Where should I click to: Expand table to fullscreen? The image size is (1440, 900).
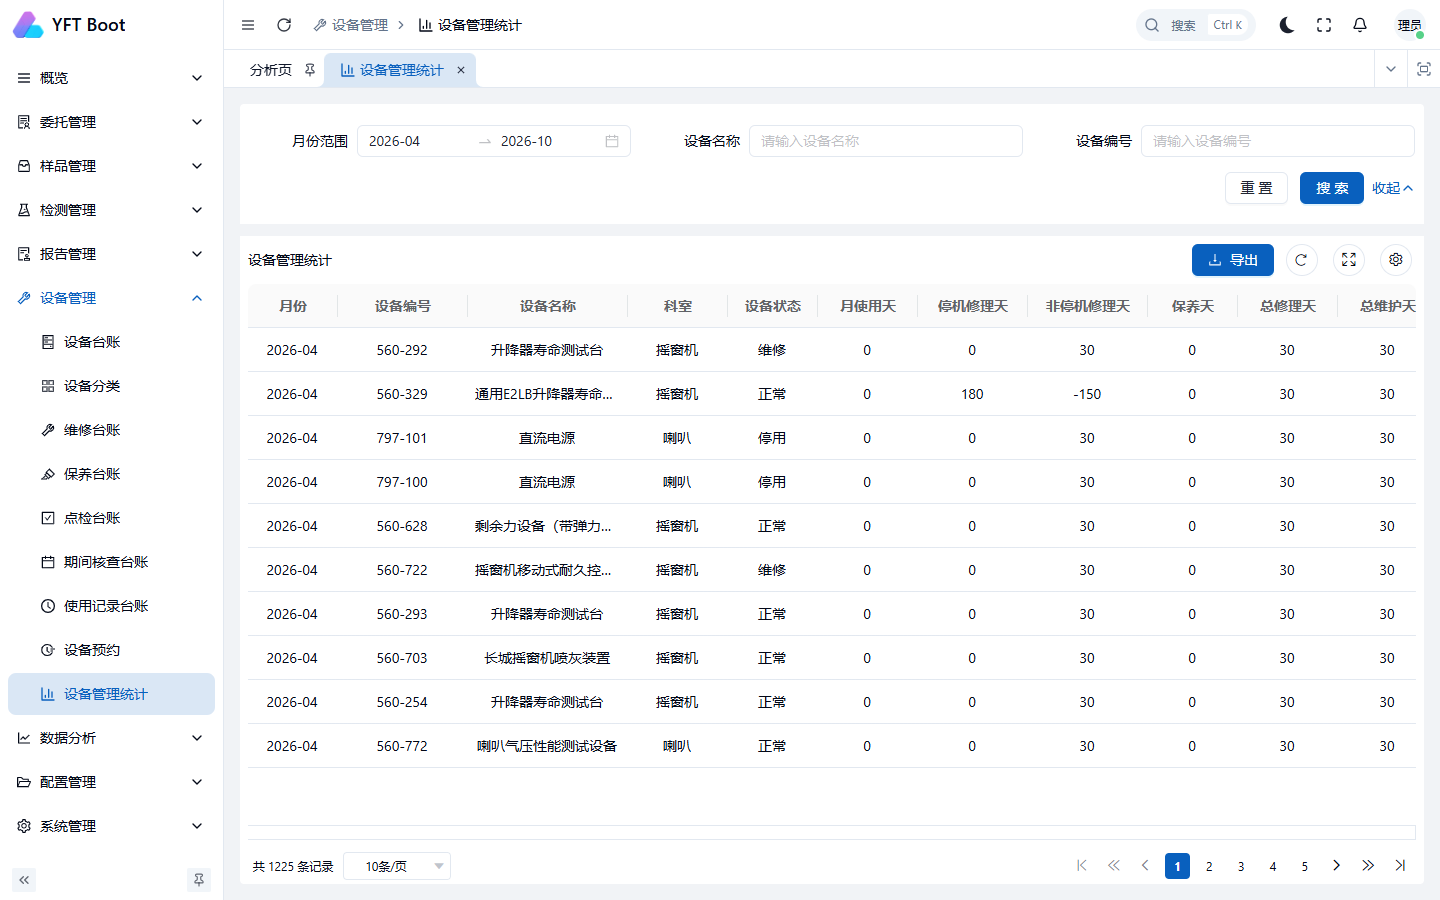[1349, 260]
